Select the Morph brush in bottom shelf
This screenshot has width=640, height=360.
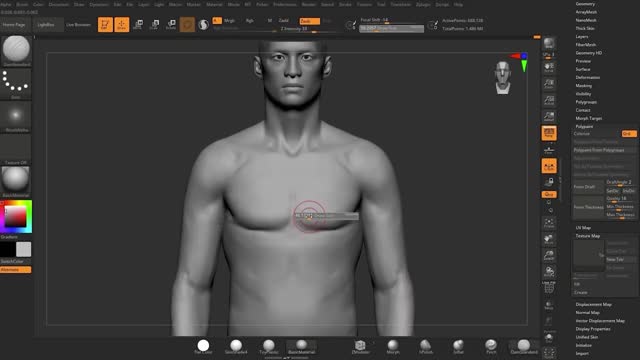tap(393, 347)
